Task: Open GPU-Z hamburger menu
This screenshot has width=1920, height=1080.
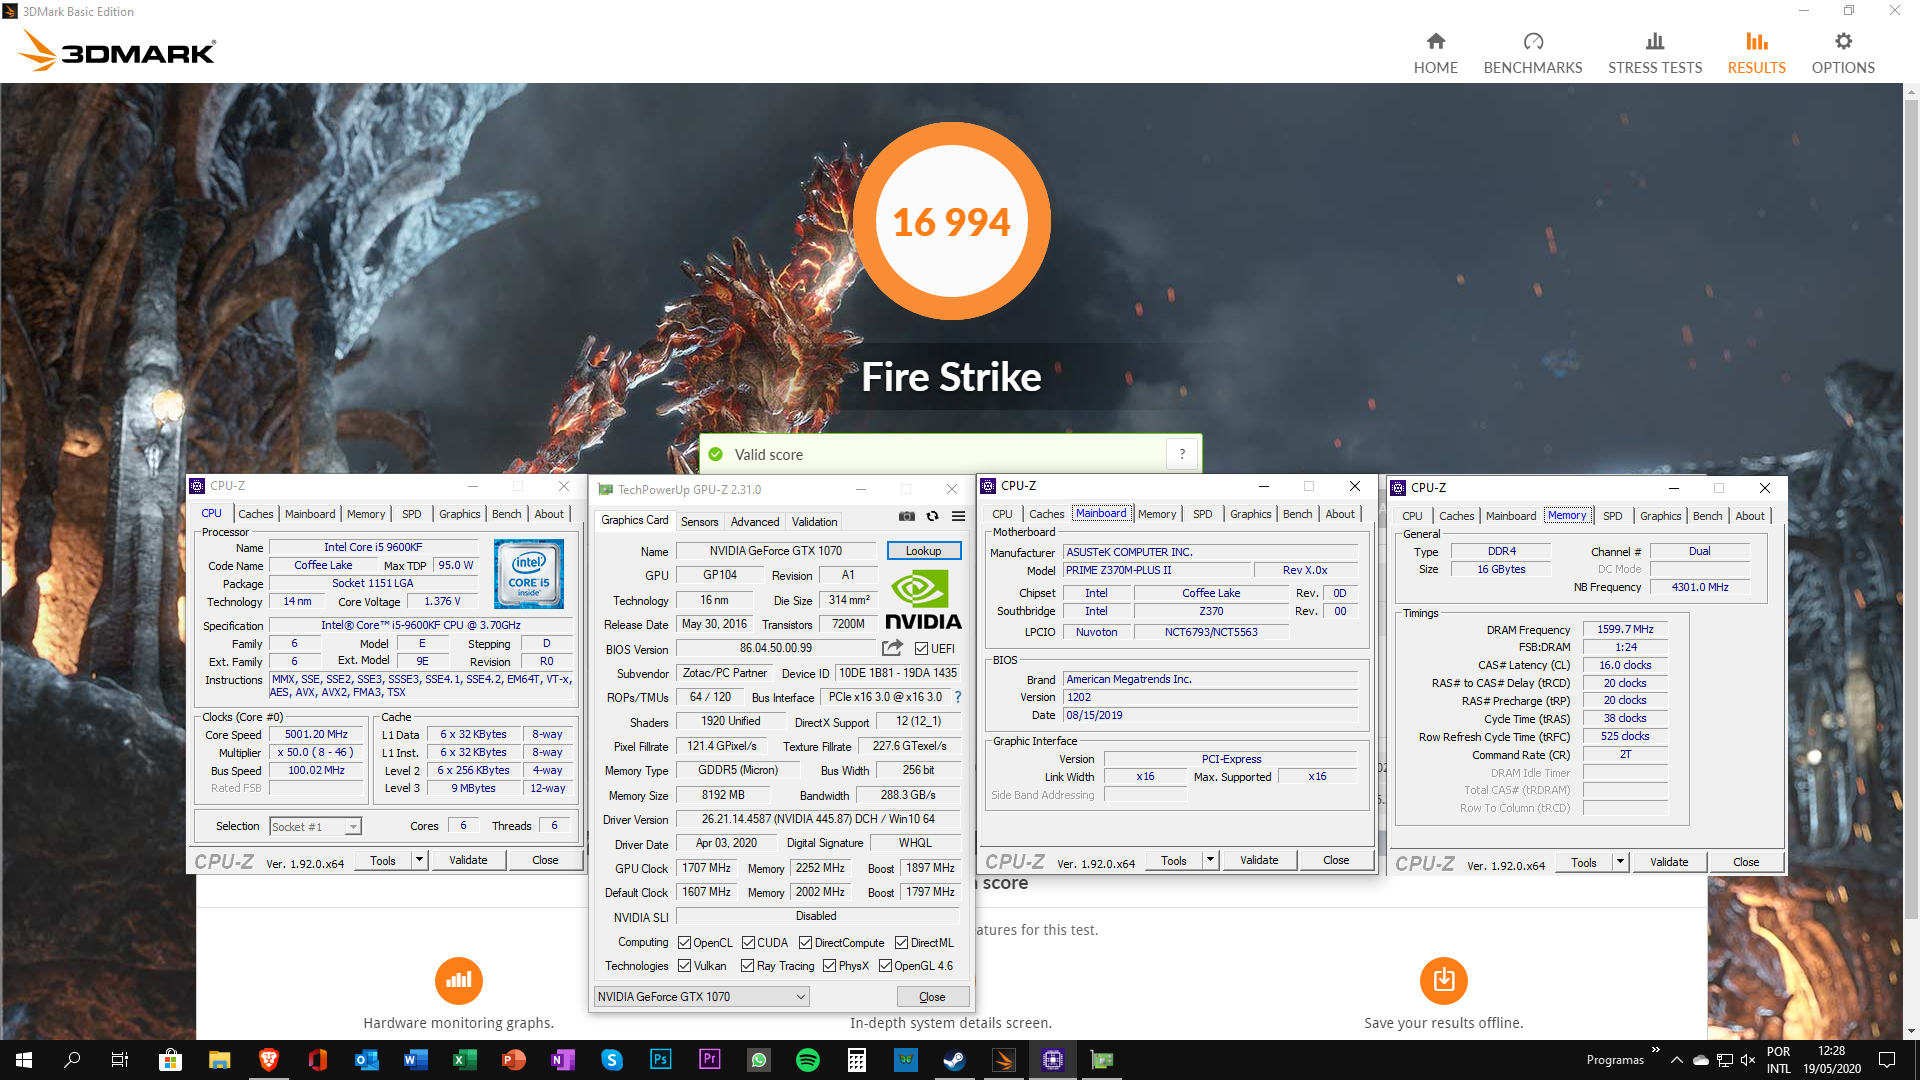Action: click(x=958, y=516)
